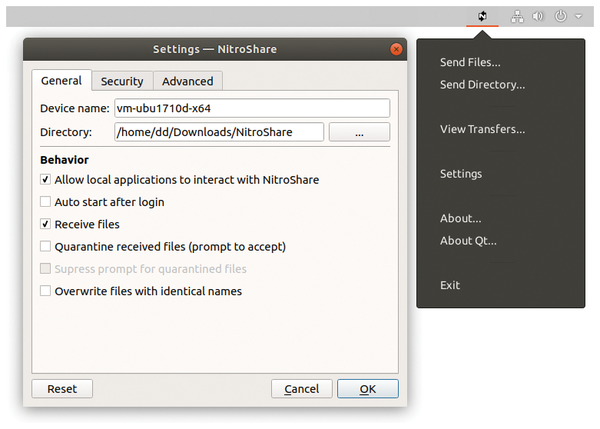The width and height of the screenshot is (600, 429).
Task: Click the Cancel button
Action: click(302, 389)
